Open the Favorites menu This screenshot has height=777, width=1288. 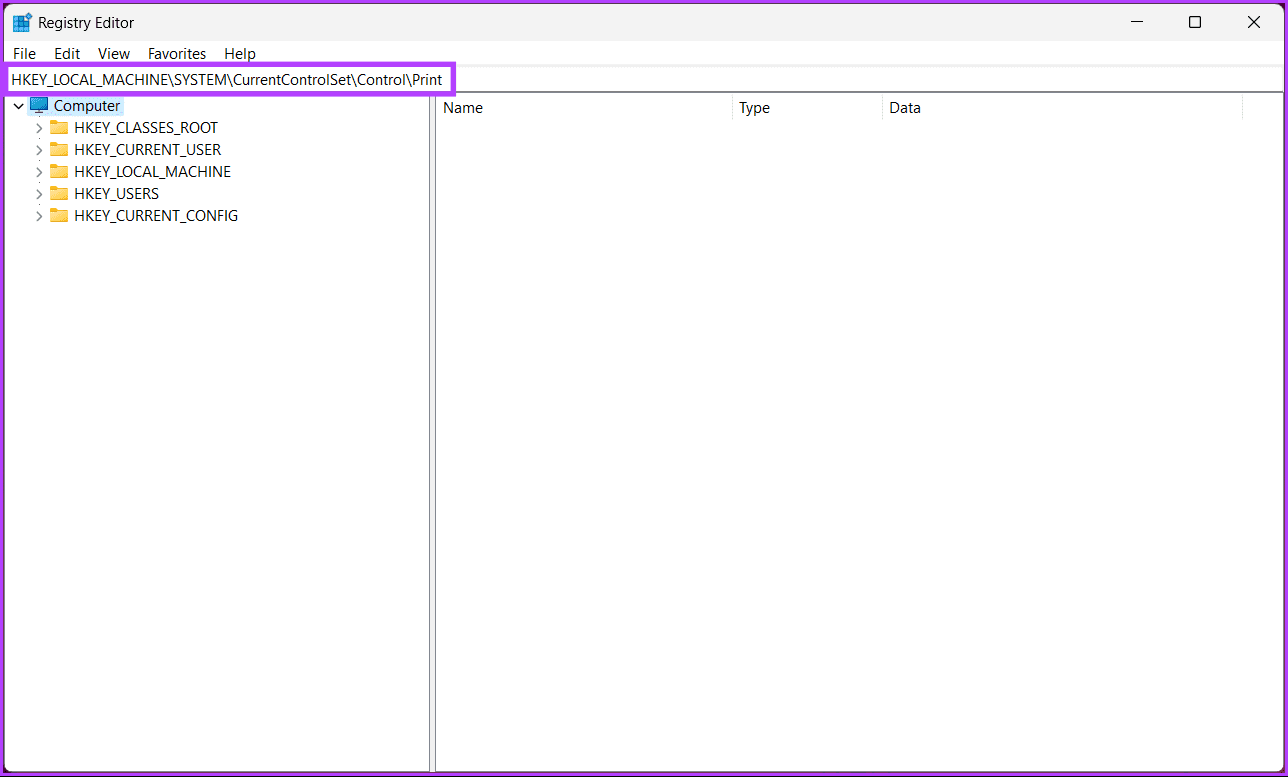177,54
